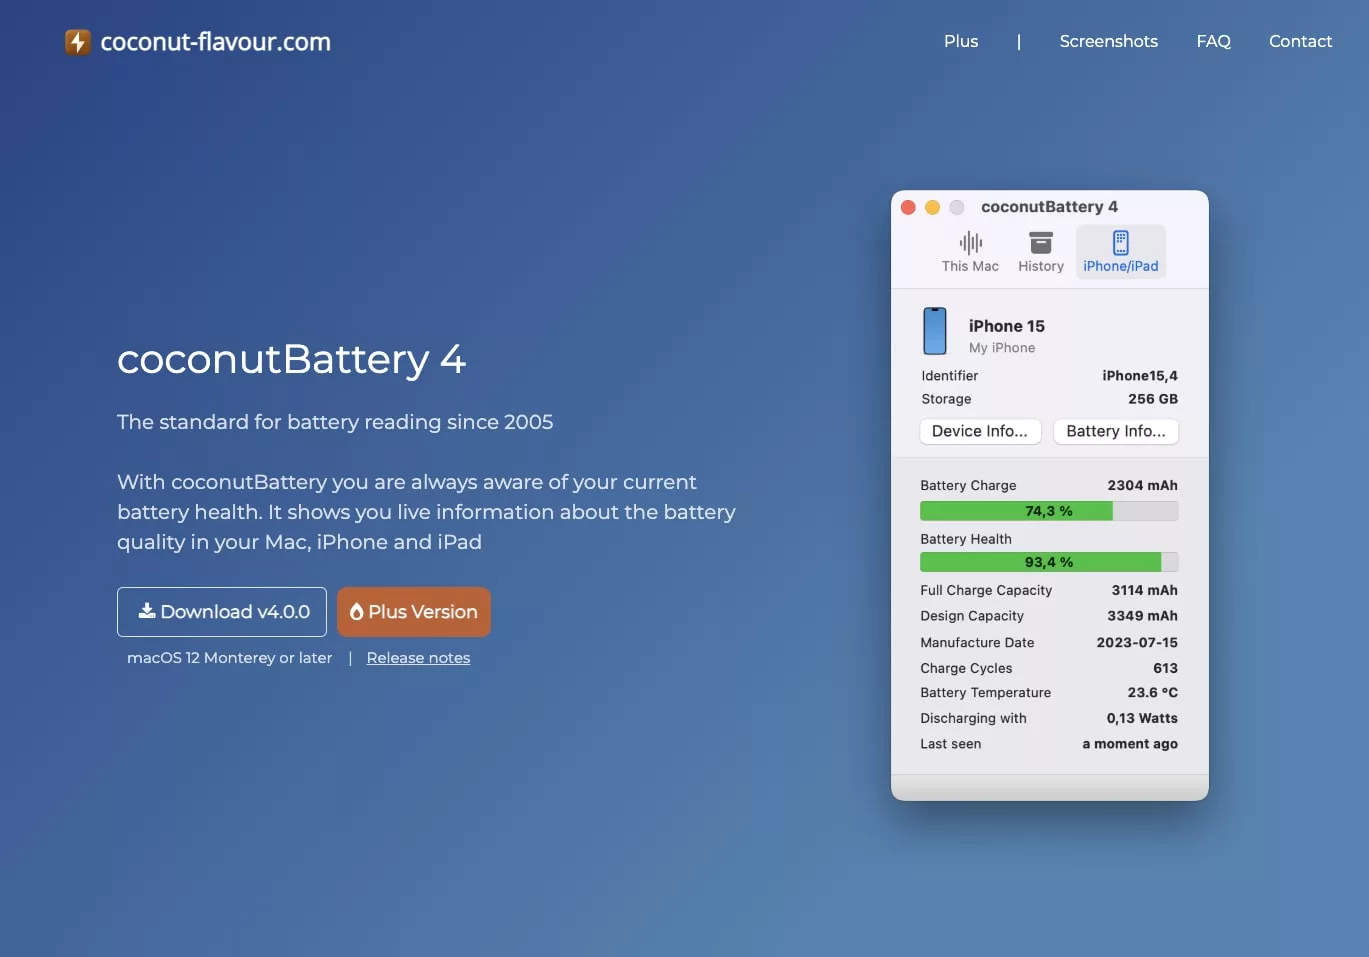This screenshot has height=957, width=1369.
Task: Click the Charge Cycles label
Action: tap(966, 668)
